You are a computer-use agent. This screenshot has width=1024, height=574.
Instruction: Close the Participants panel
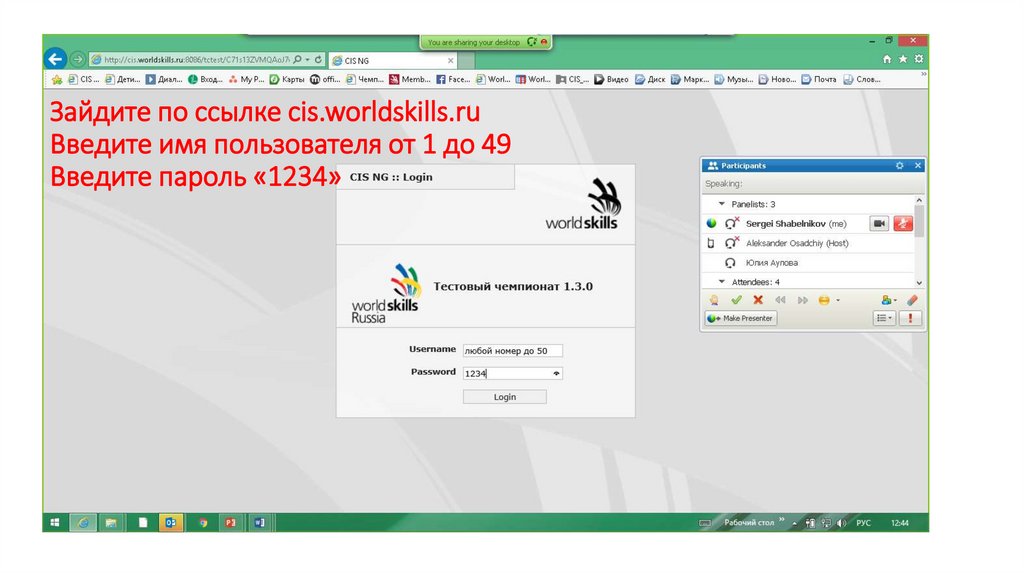(918, 166)
